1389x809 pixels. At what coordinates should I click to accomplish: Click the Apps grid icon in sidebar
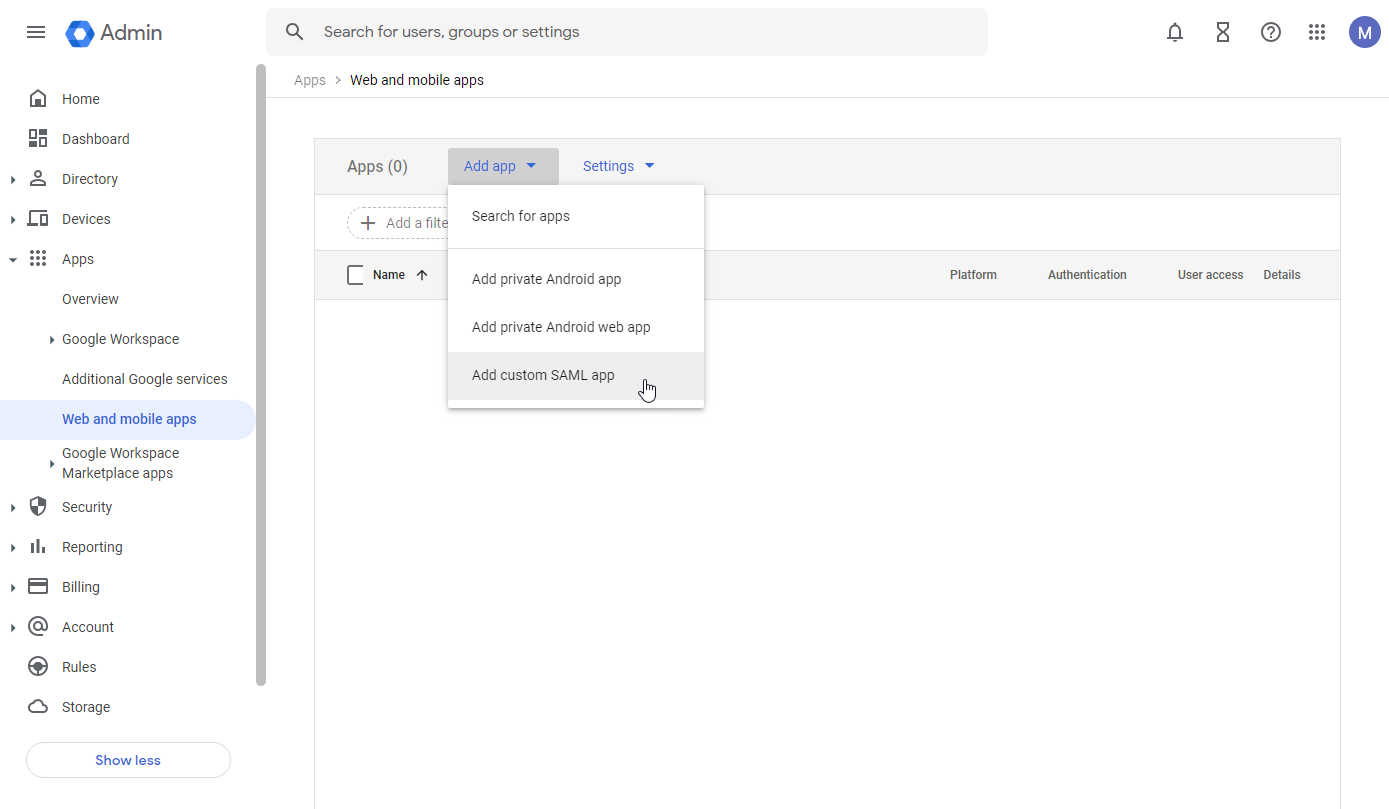point(38,259)
